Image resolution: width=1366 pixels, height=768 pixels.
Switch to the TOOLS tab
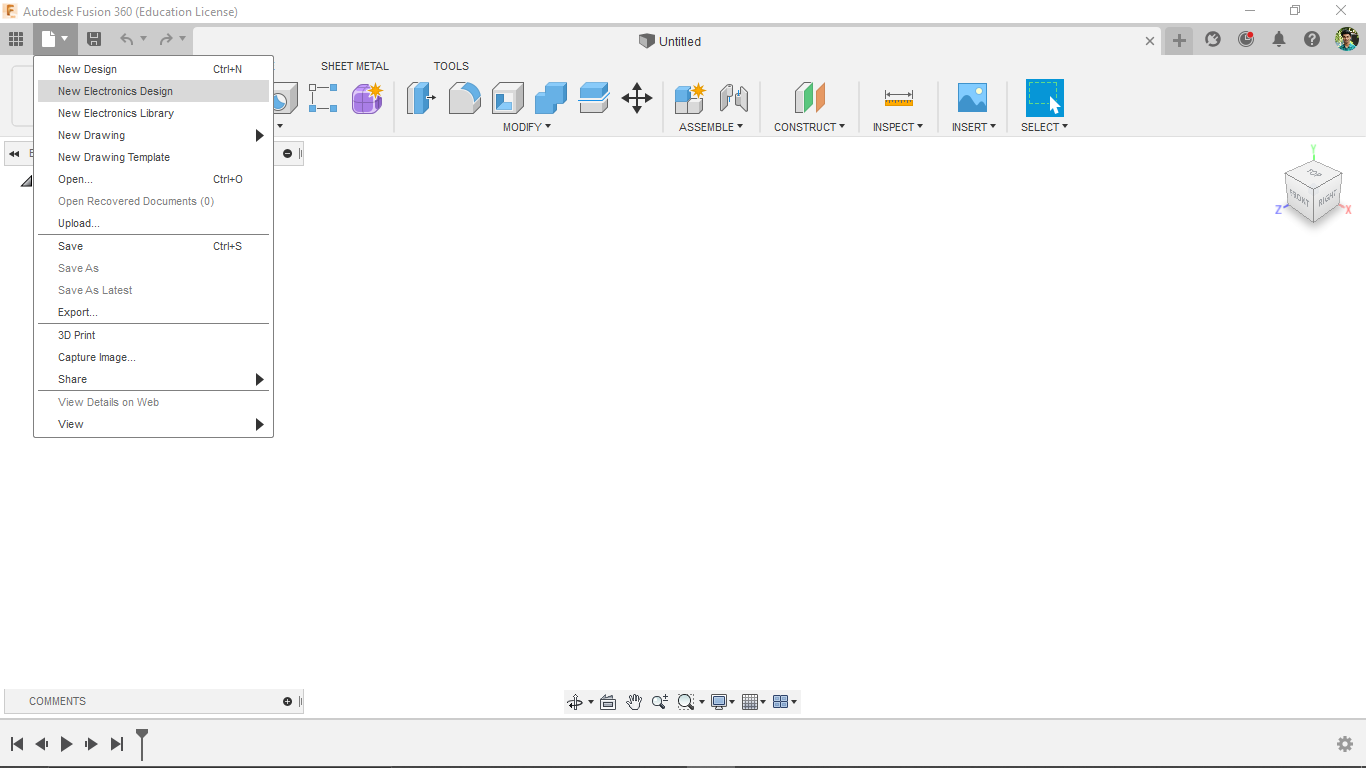[451, 66]
